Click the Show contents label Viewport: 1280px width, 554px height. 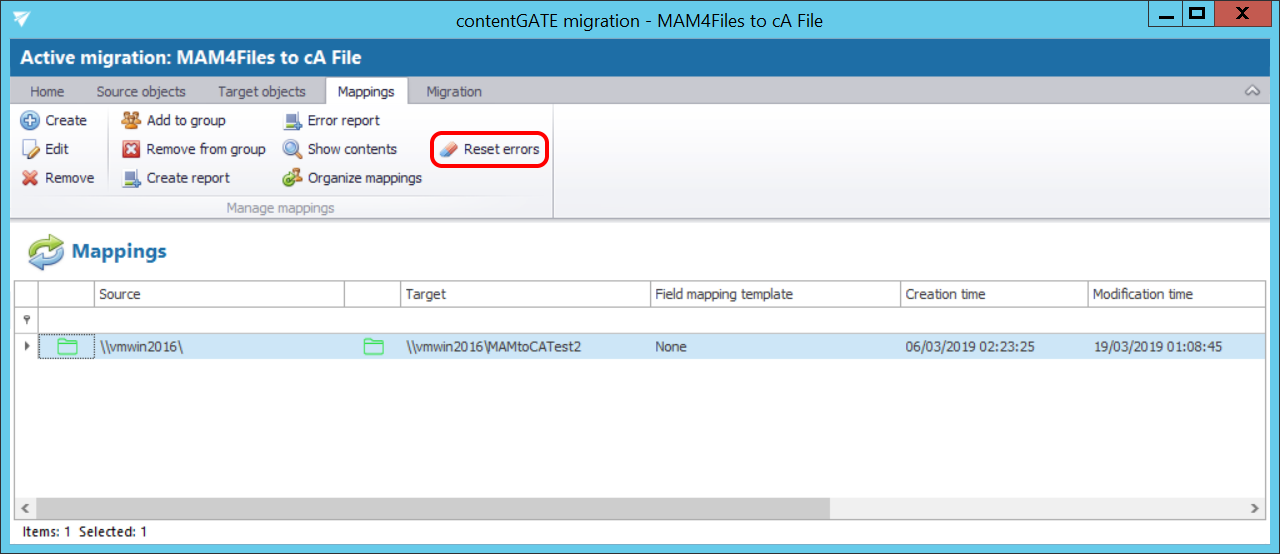(x=352, y=149)
